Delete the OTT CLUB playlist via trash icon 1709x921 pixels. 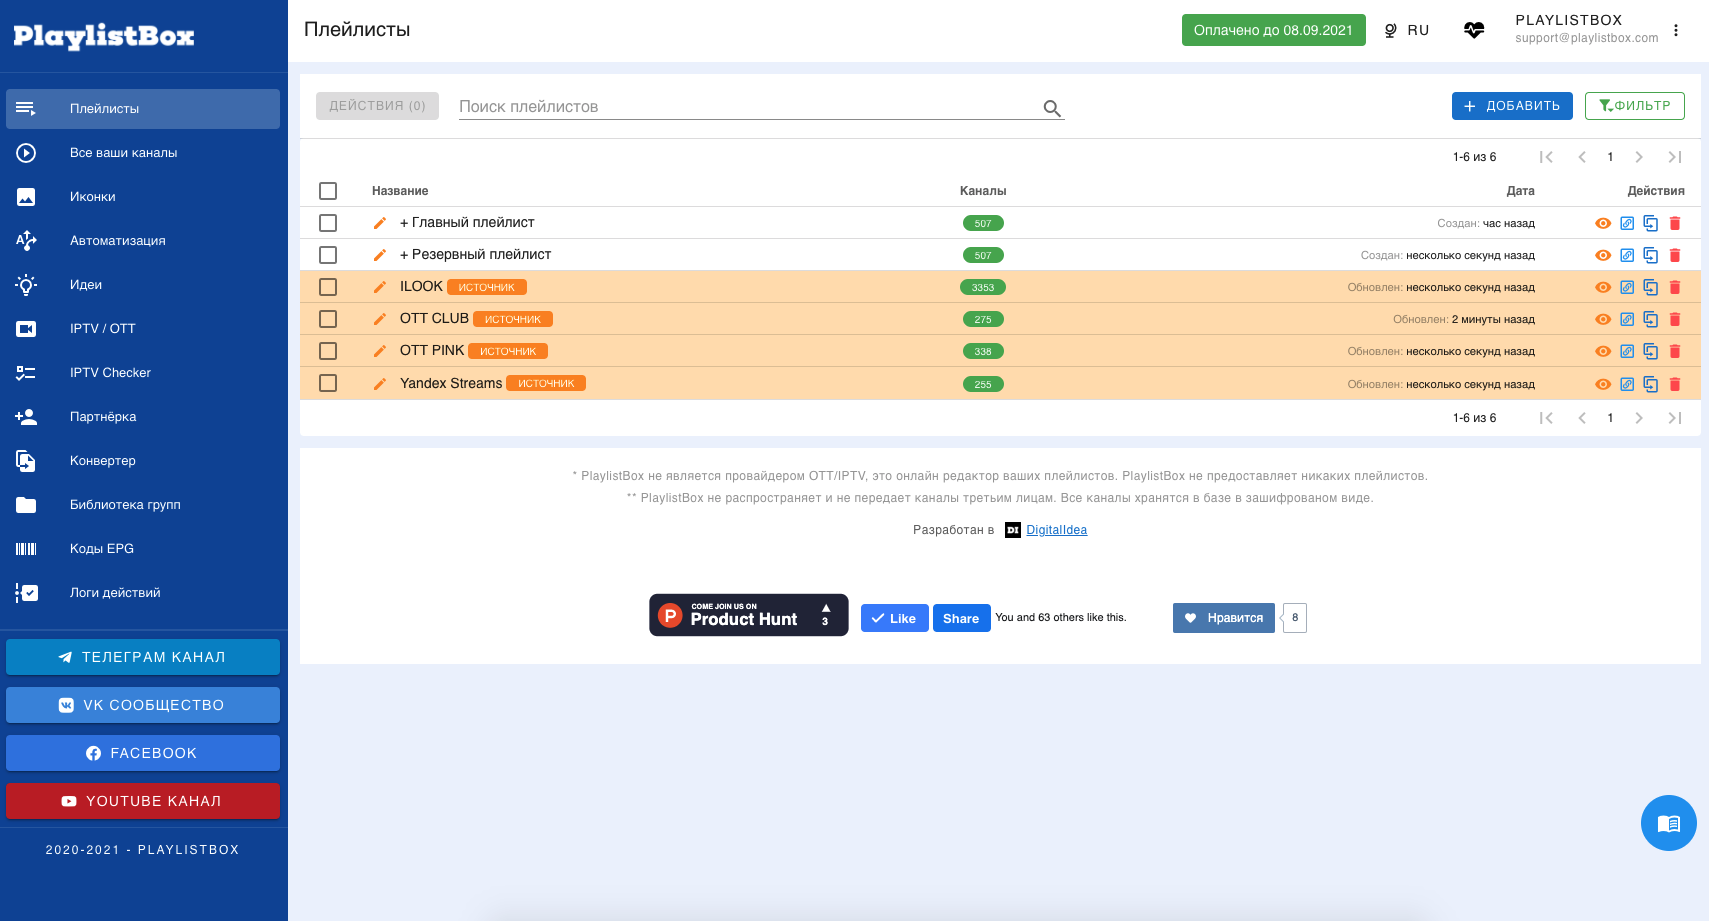(x=1675, y=319)
